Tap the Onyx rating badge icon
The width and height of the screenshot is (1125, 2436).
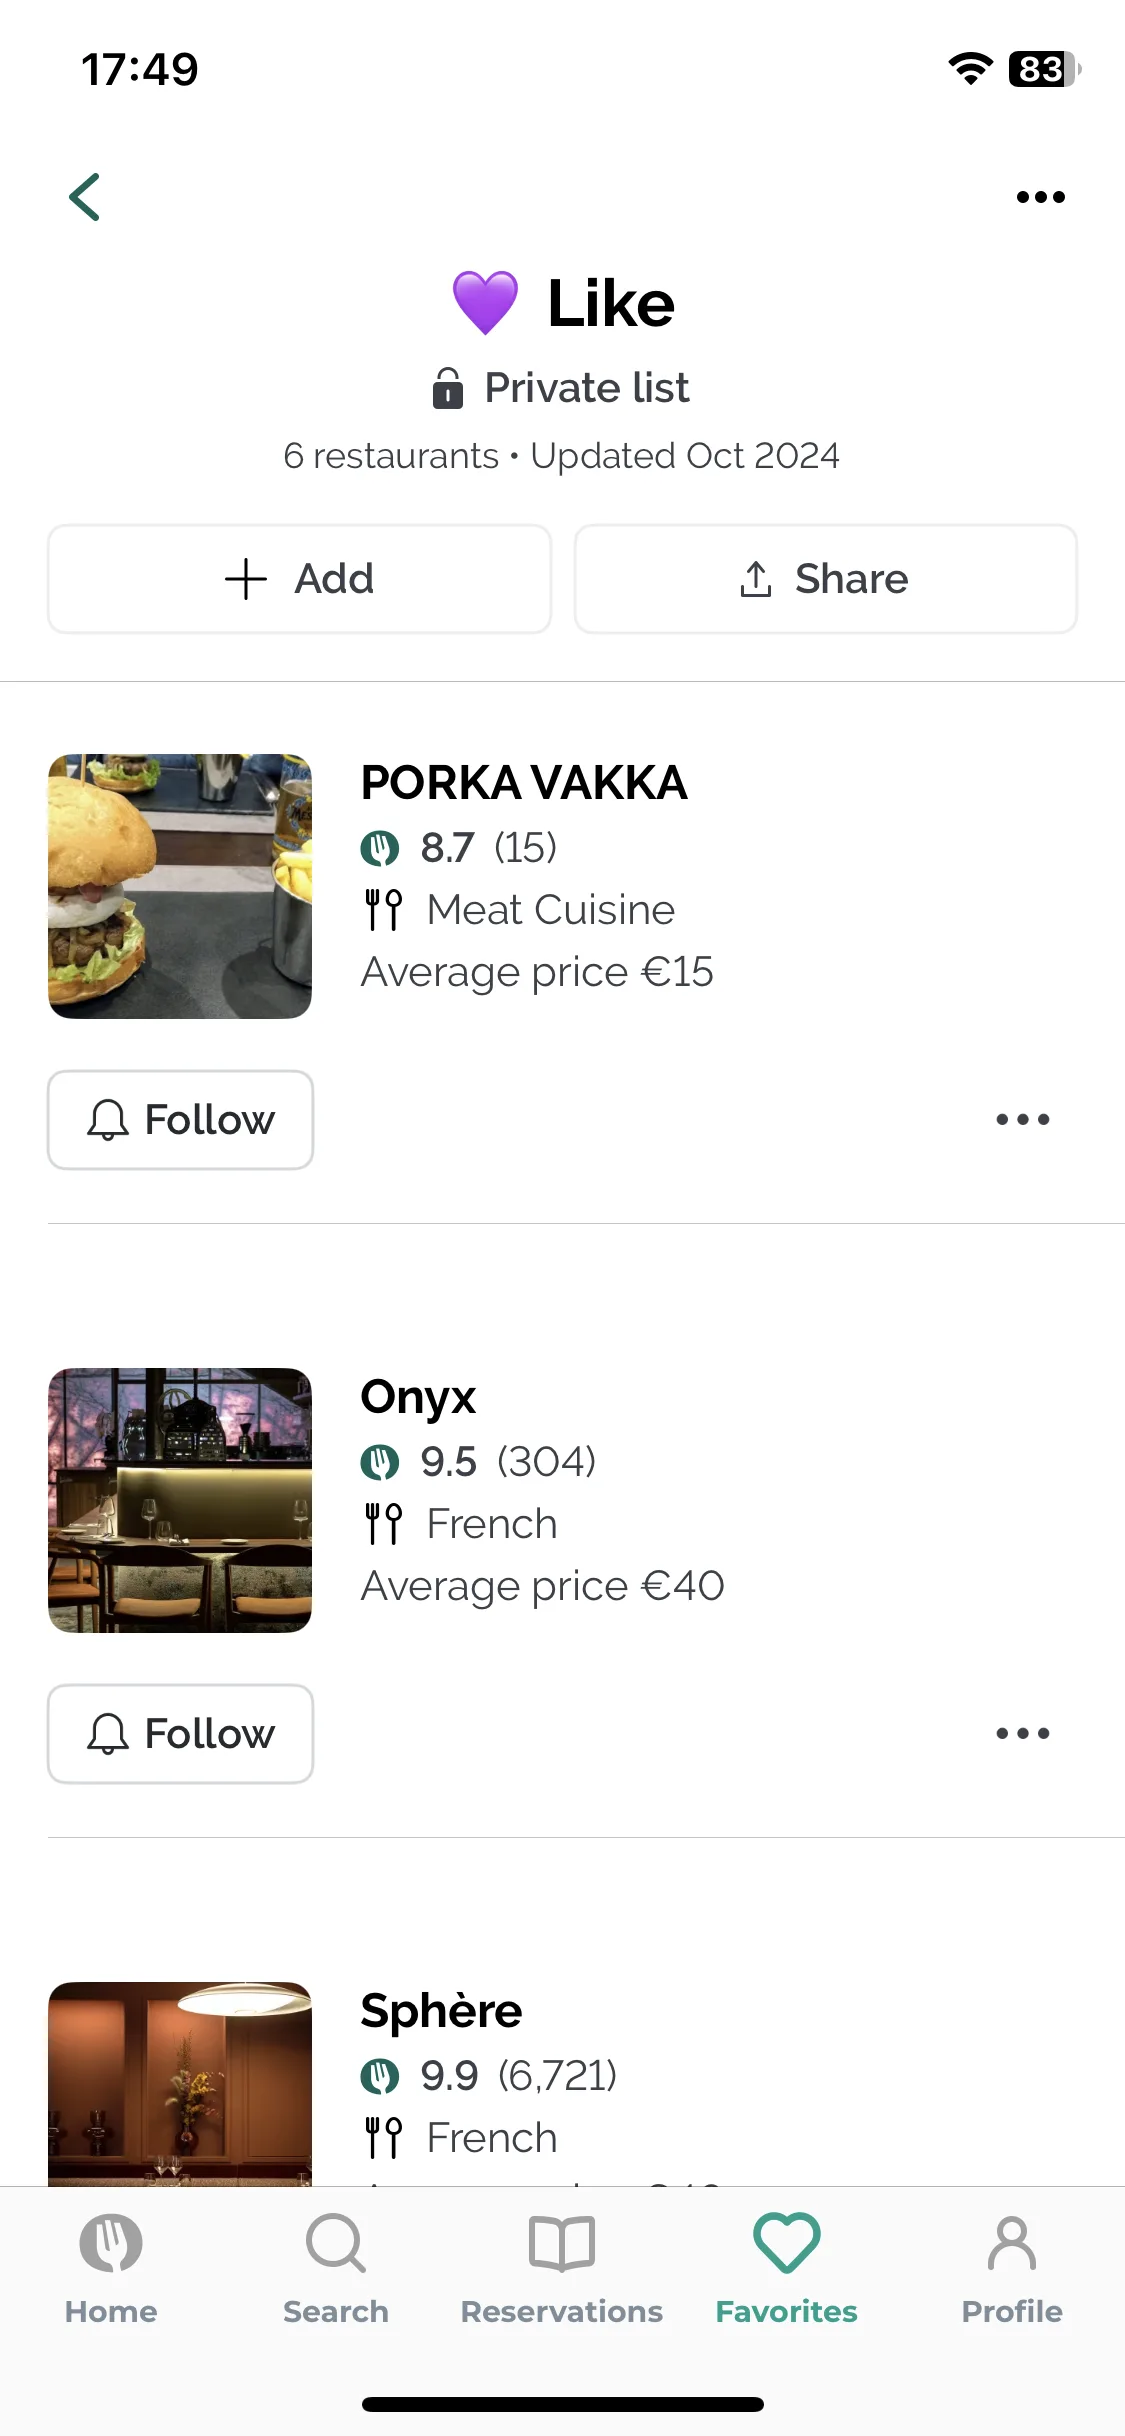click(x=380, y=1462)
